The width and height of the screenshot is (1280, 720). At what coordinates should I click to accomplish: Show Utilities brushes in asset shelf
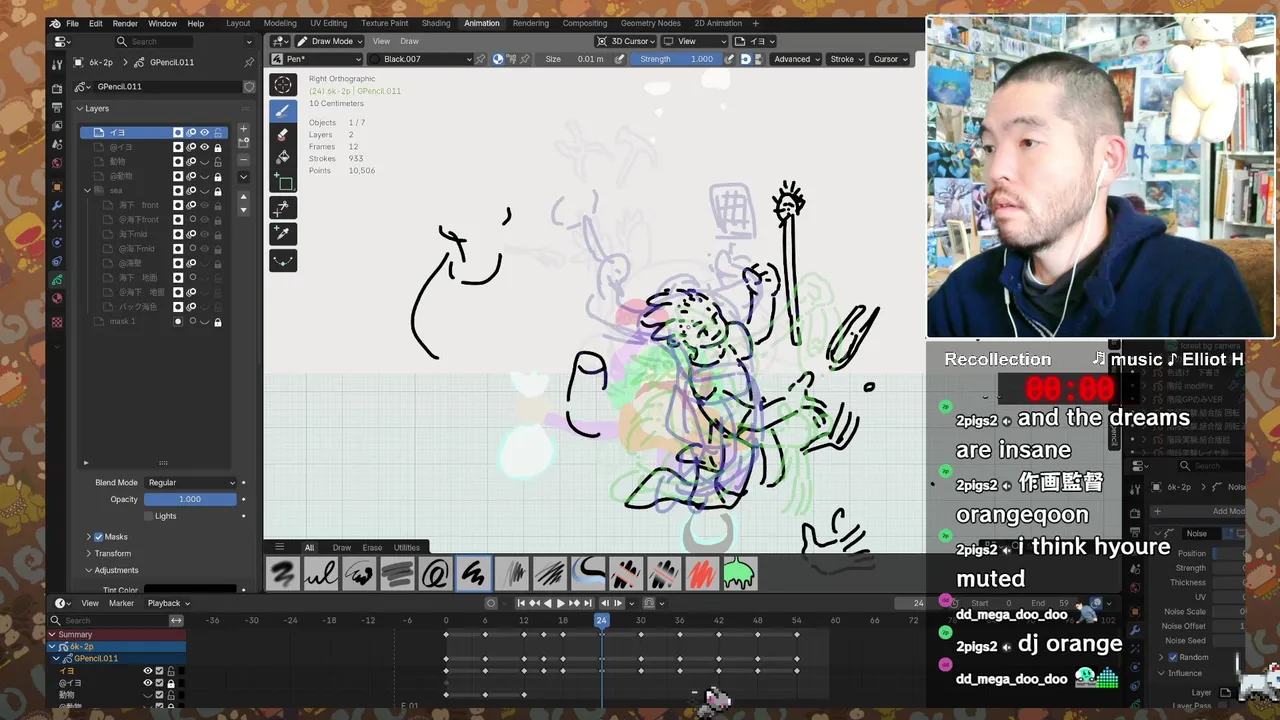406,547
